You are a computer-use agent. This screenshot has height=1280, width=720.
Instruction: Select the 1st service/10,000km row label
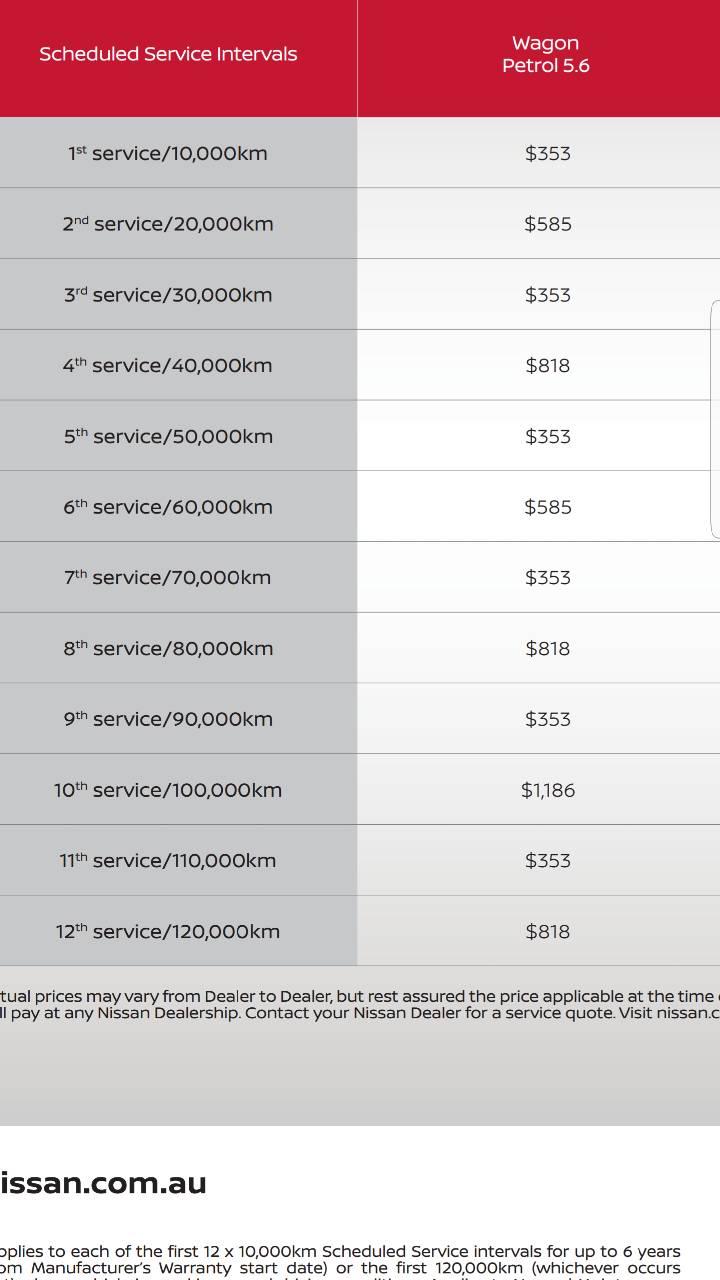168,153
